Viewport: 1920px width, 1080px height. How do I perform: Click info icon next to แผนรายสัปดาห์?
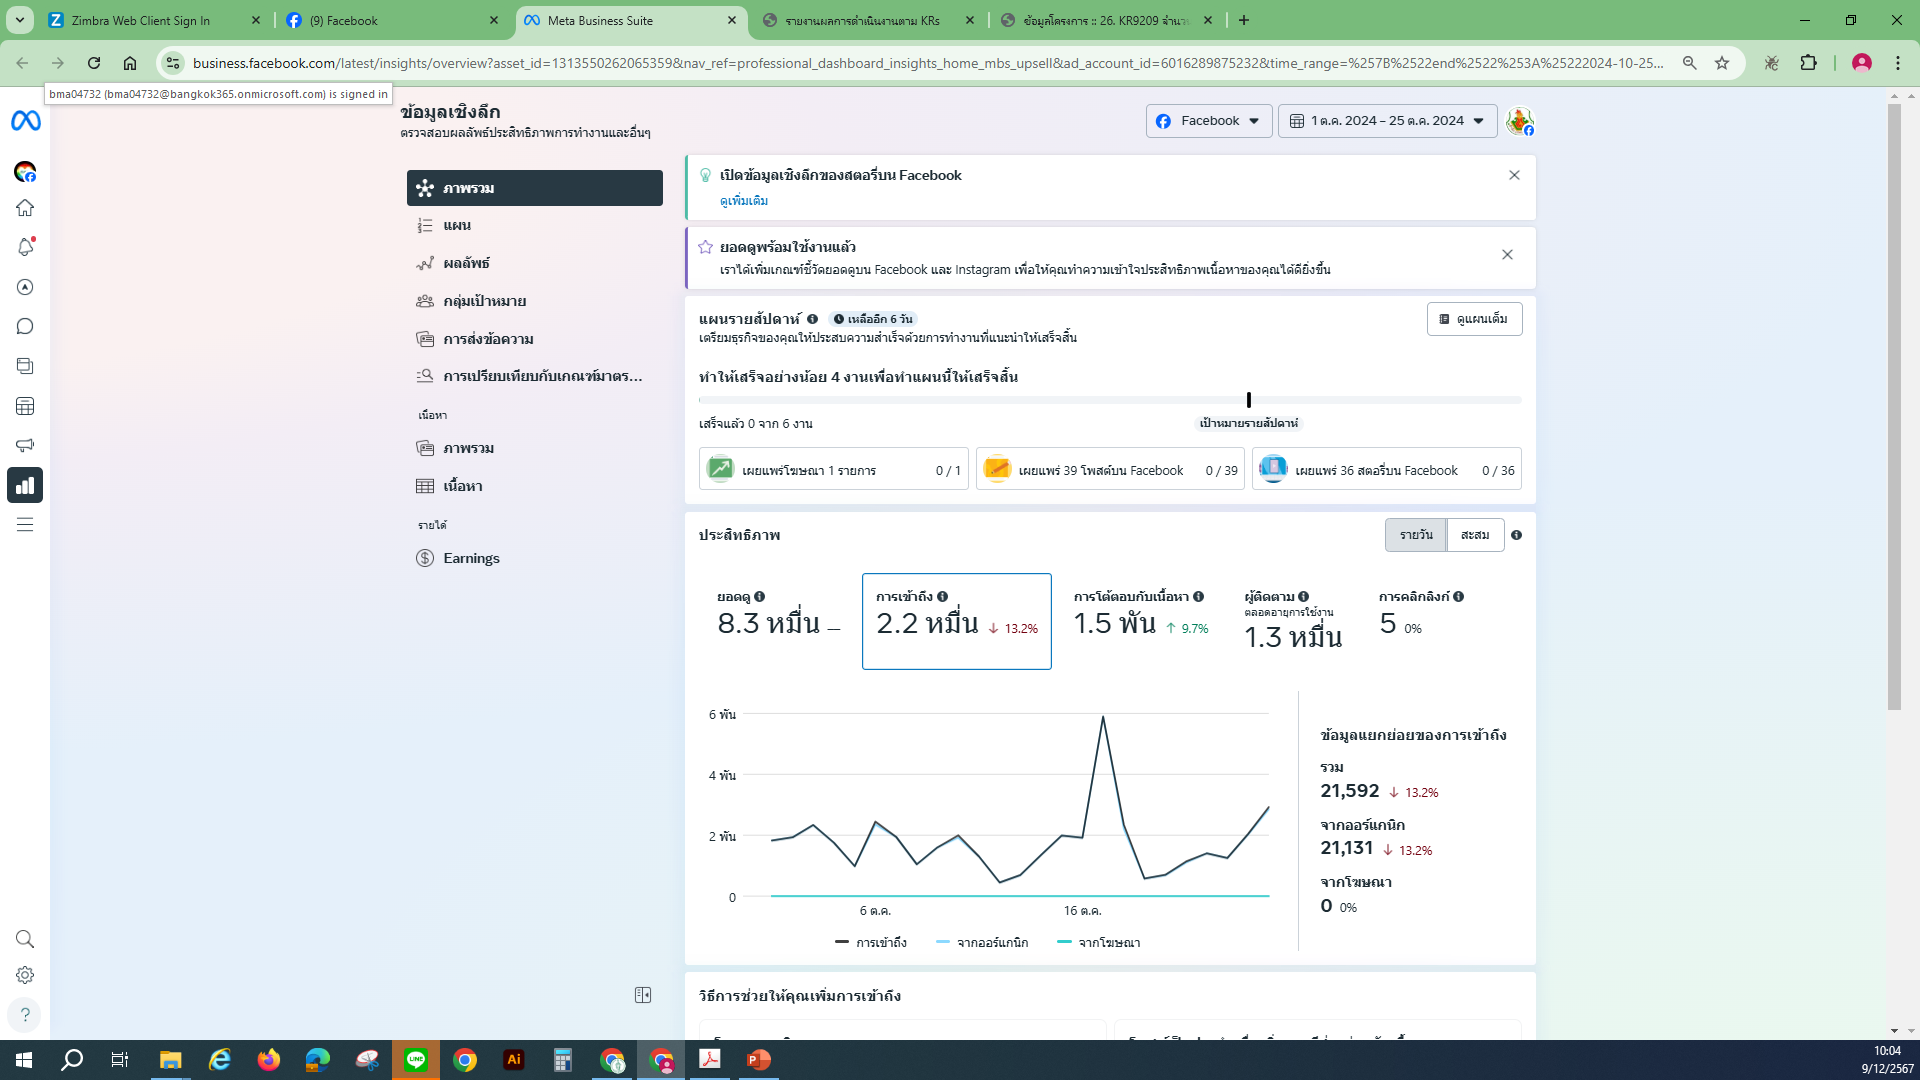click(813, 319)
